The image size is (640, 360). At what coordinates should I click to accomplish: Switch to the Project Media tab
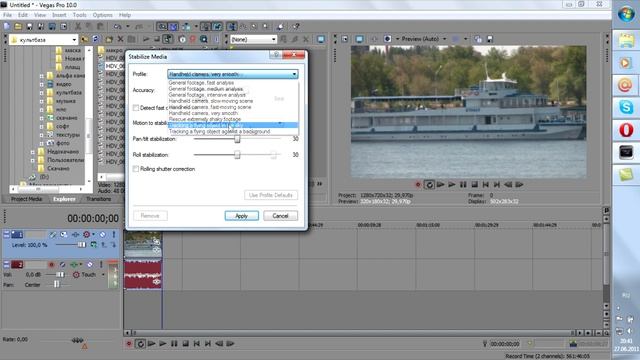[27, 199]
